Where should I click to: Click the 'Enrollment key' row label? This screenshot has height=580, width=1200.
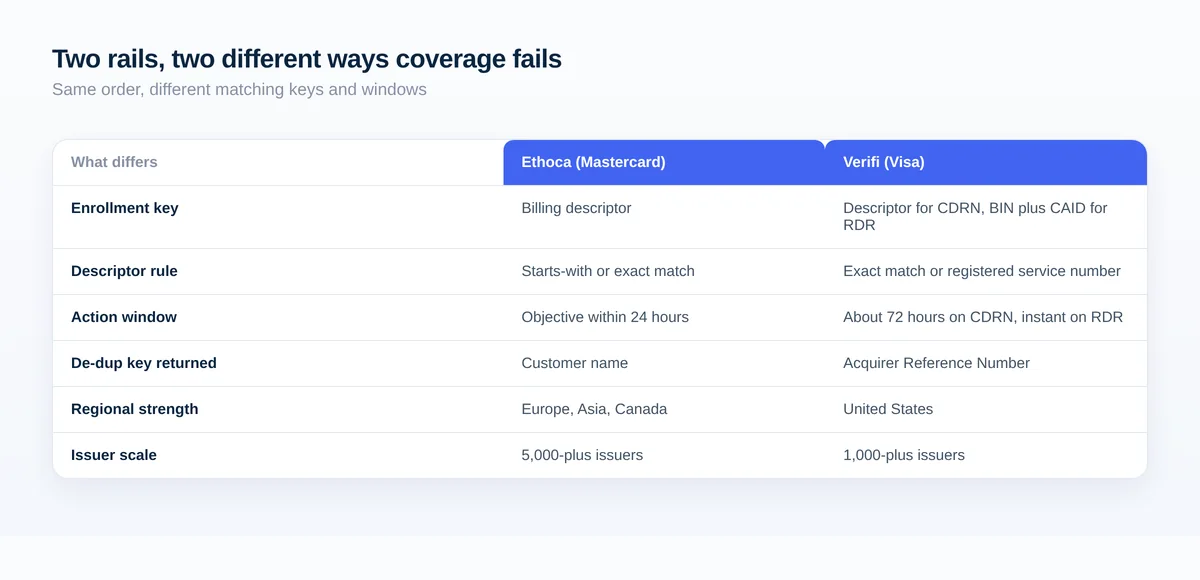click(x=125, y=208)
